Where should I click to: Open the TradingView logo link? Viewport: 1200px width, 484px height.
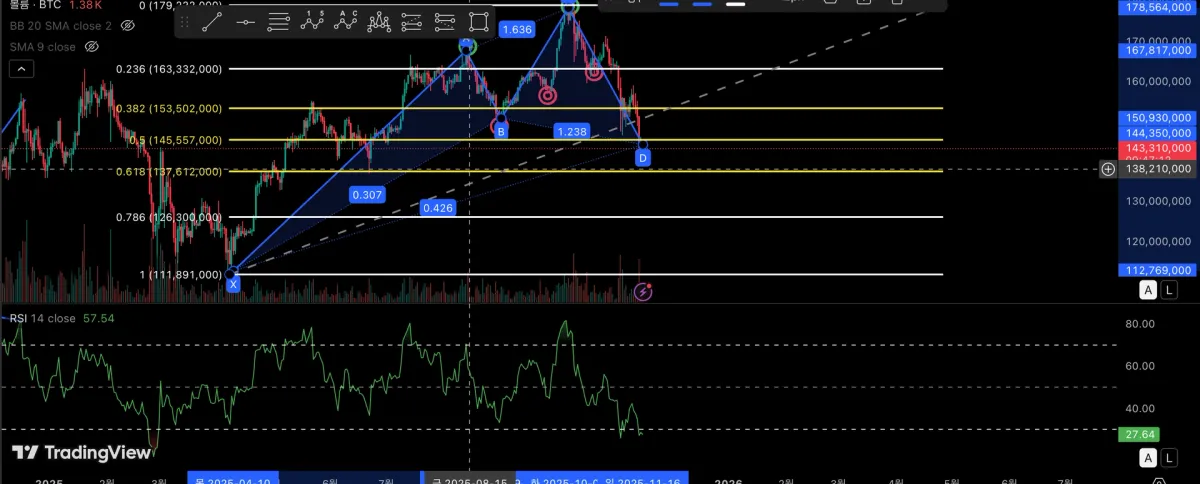pos(81,453)
